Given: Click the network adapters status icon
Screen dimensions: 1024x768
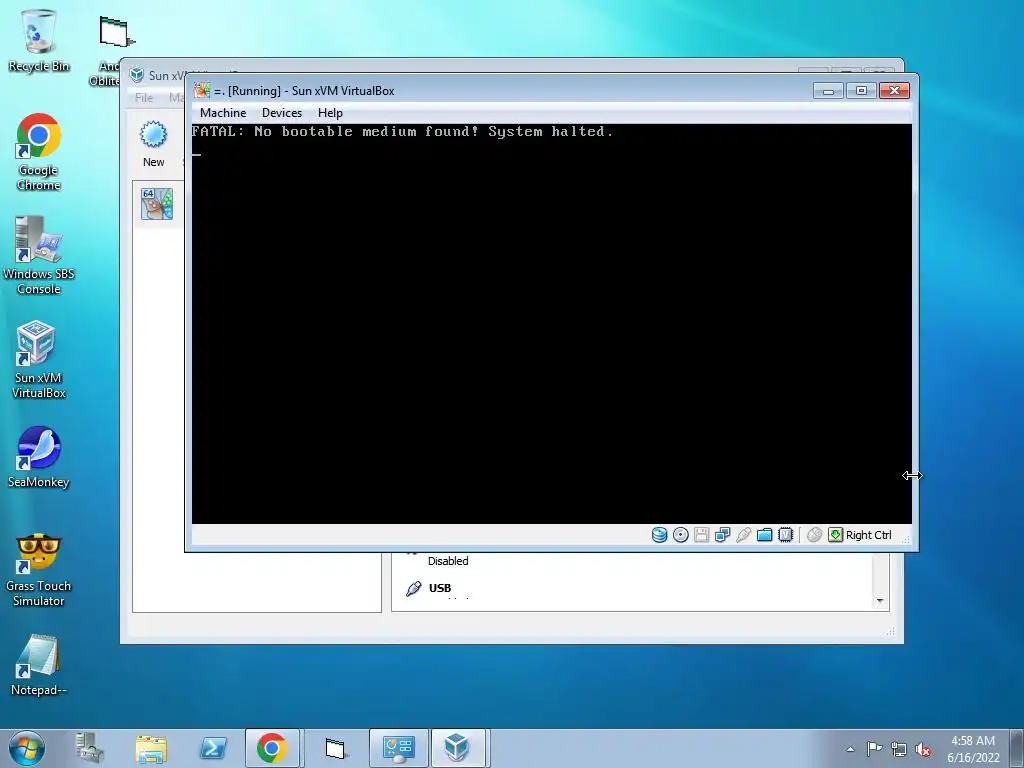Looking at the screenshot, I should [x=722, y=535].
